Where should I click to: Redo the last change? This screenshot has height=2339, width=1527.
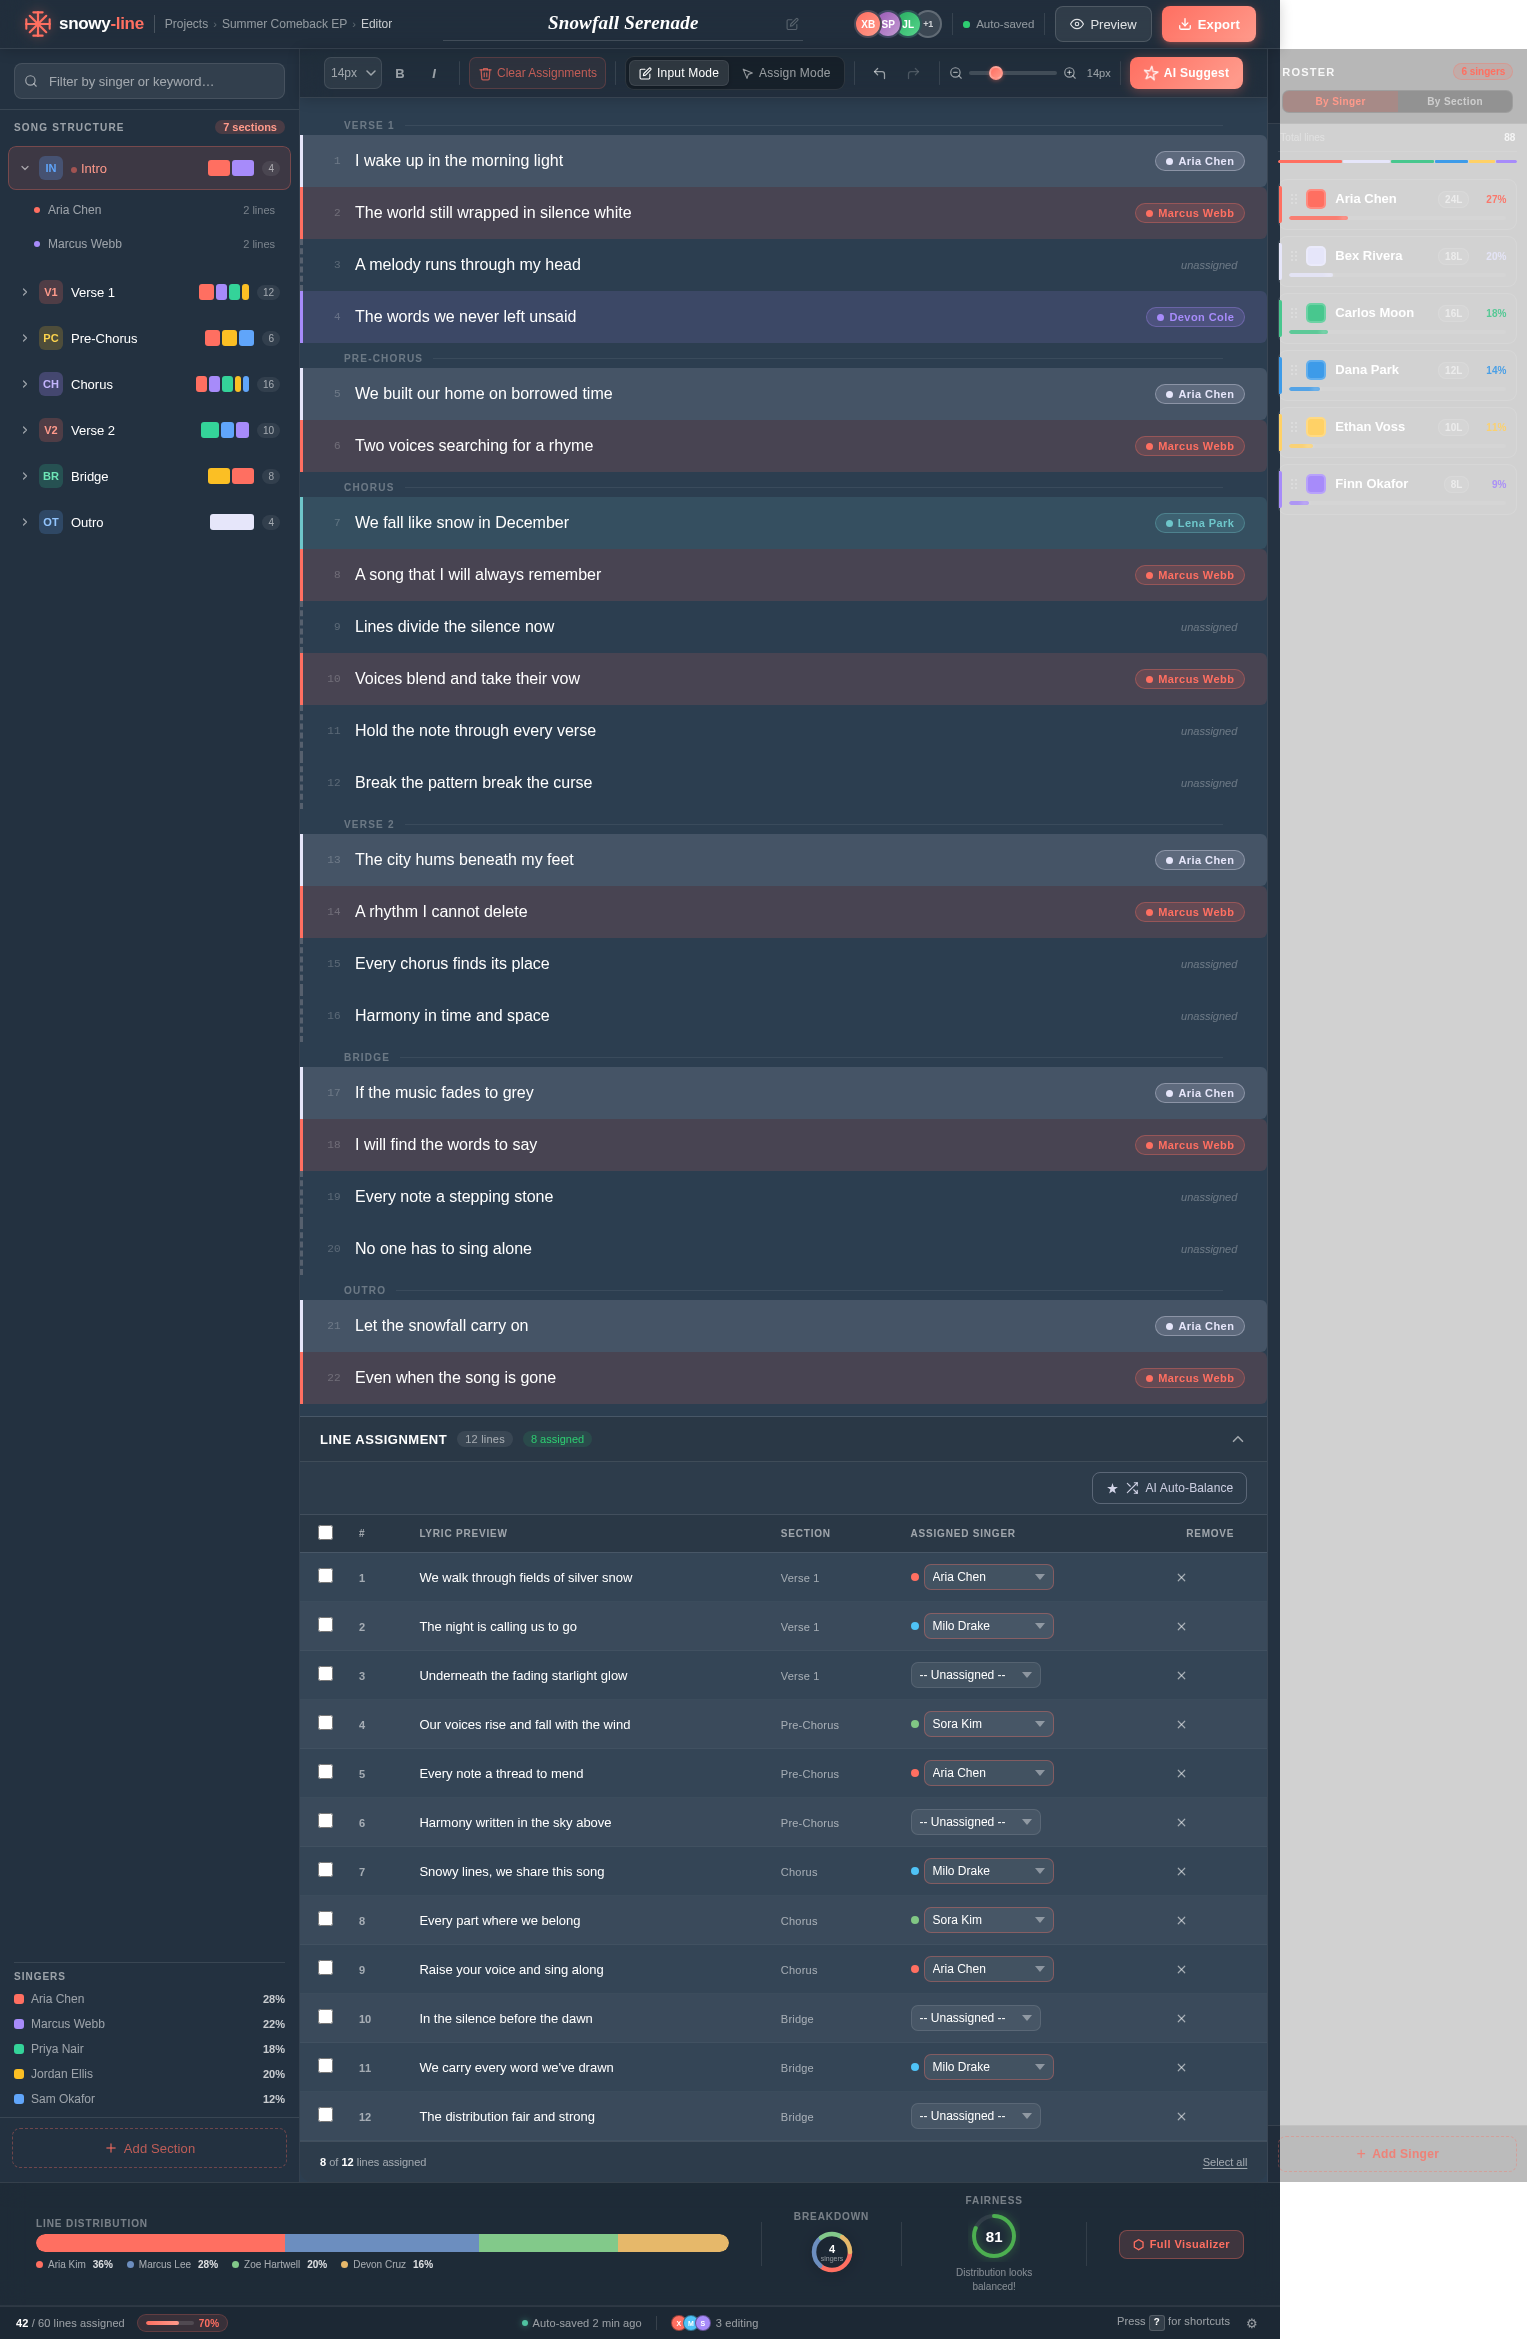(913, 72)
